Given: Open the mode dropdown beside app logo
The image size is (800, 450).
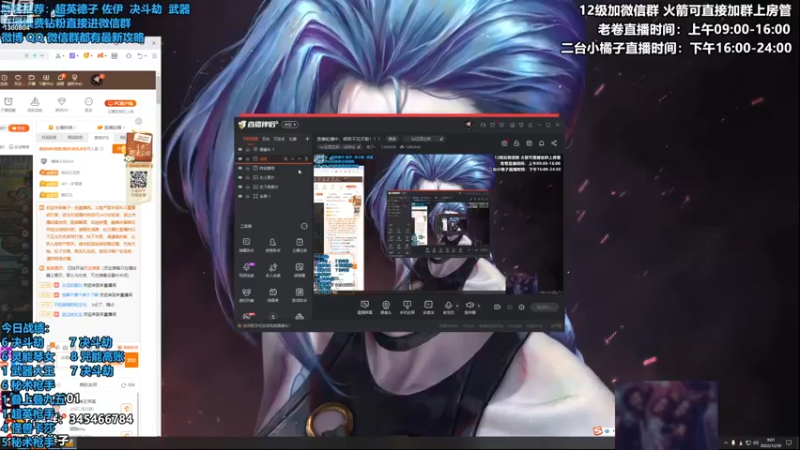Looking at the screenshot, I should pyautogui.click(x=290, y=124).
